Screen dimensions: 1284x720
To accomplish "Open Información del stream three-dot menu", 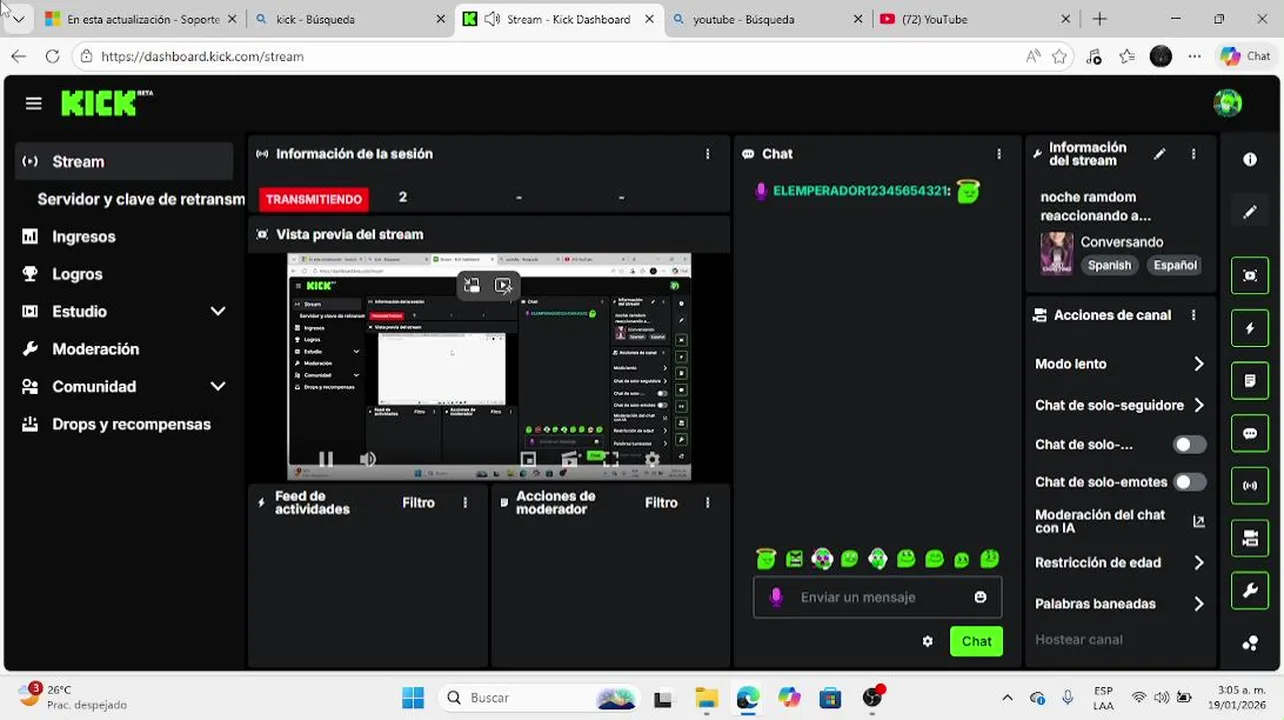I will coord(1193,154).
